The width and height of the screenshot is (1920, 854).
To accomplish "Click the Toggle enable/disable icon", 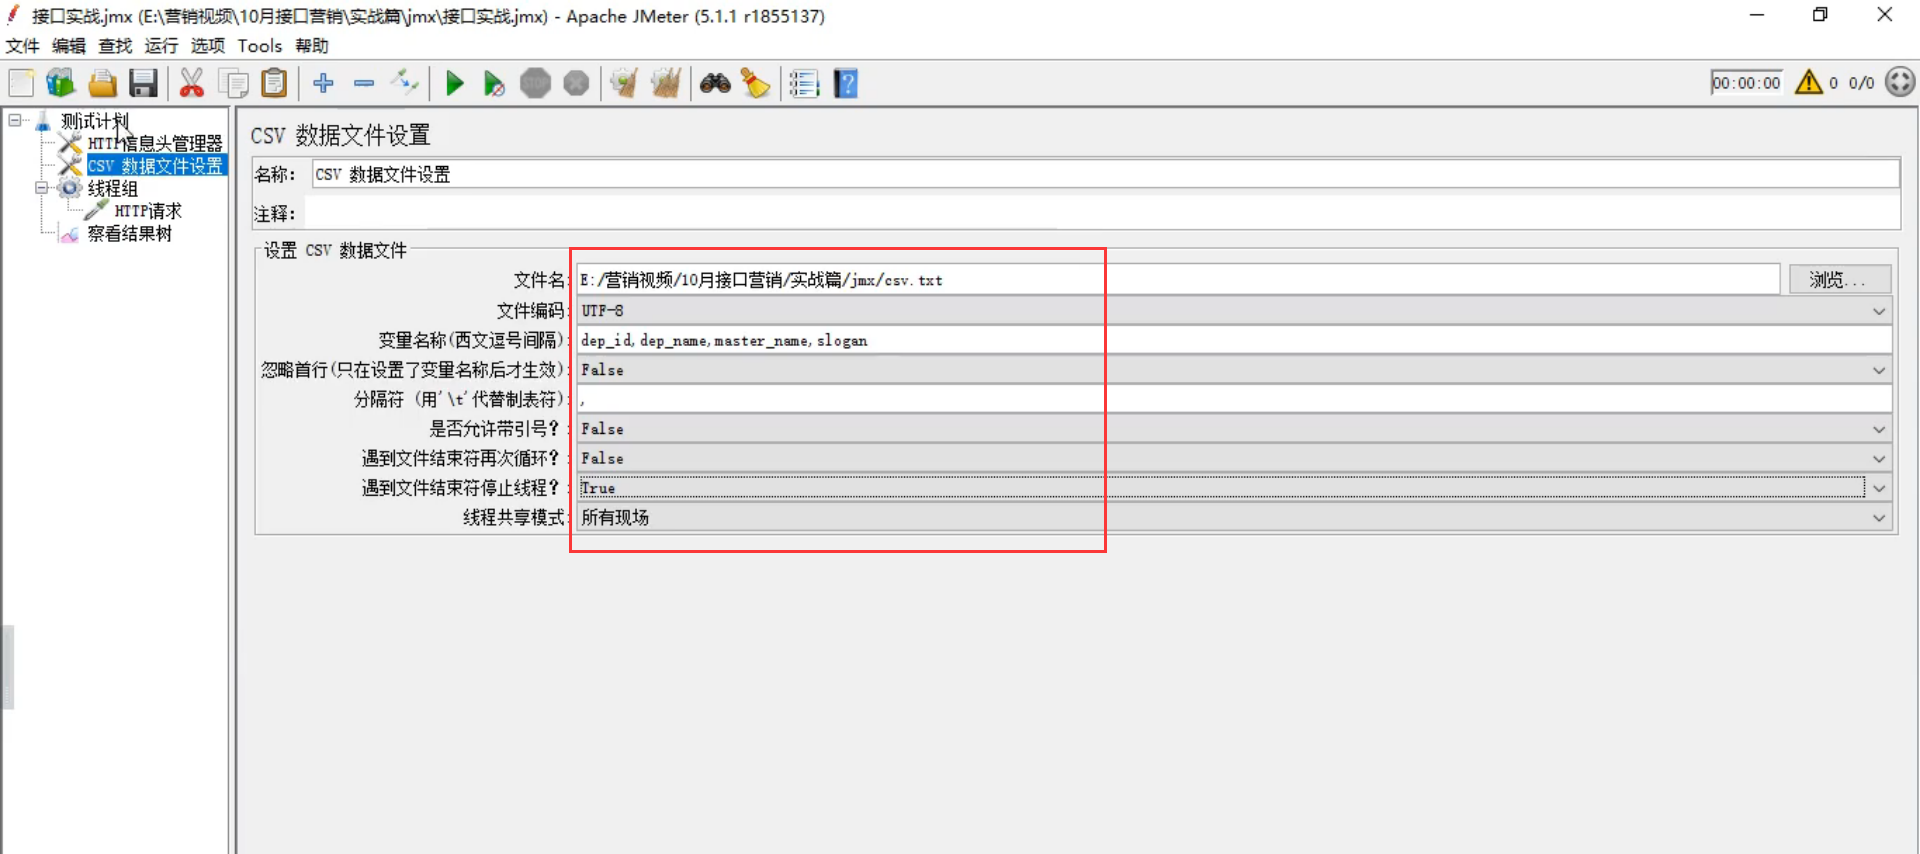I will (405, 82).
